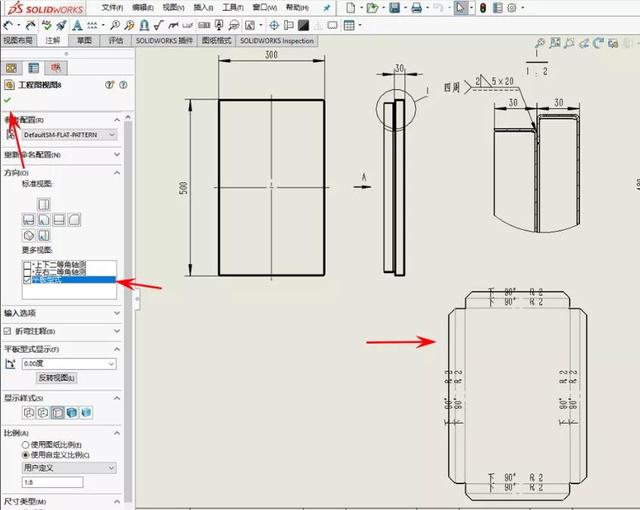Switch to the 视图布局 tab
The image size is (640, 510).
pyautogui.click(x=18, y=40)
